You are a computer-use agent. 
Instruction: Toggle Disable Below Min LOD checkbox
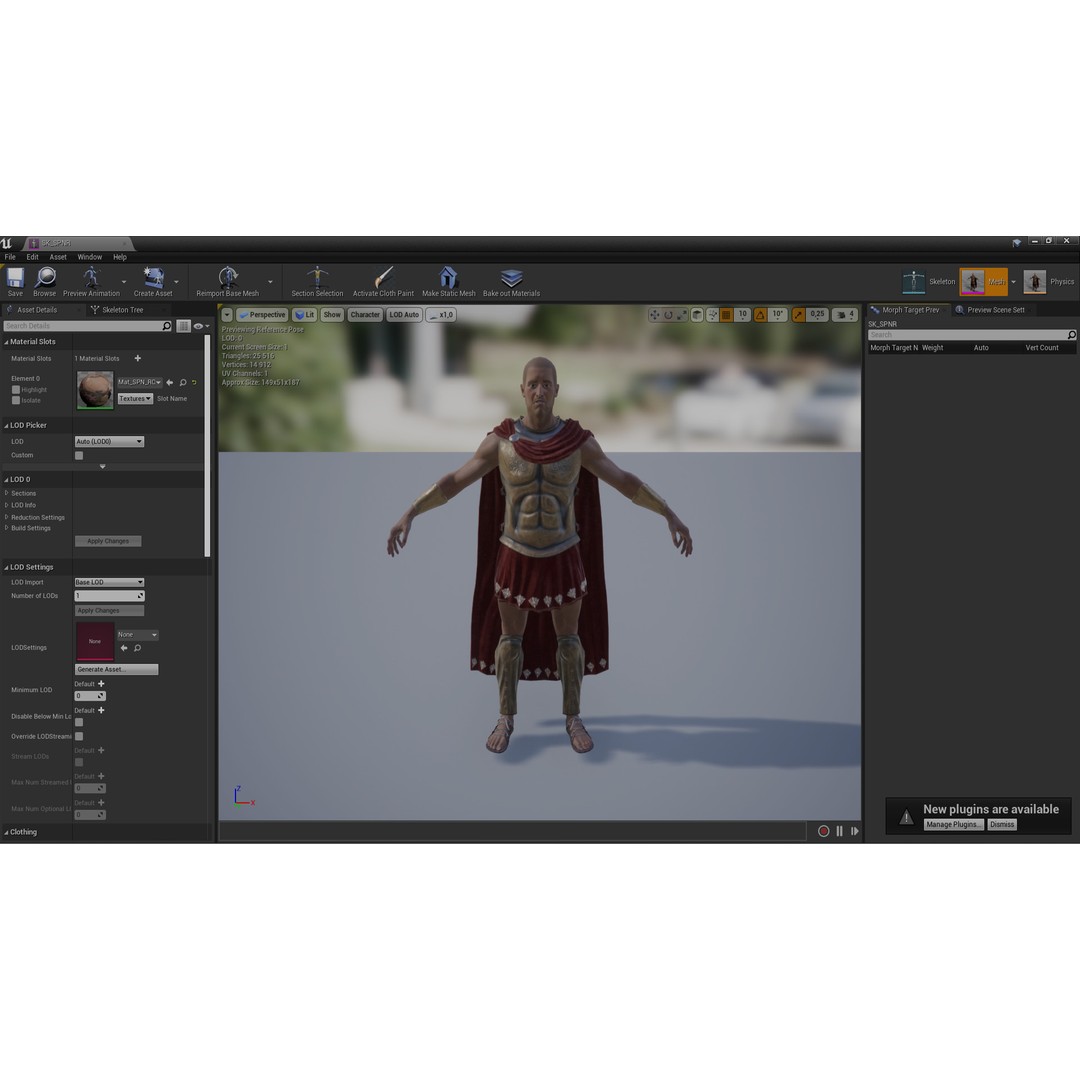pyautogui.click(x=79, y=723)
